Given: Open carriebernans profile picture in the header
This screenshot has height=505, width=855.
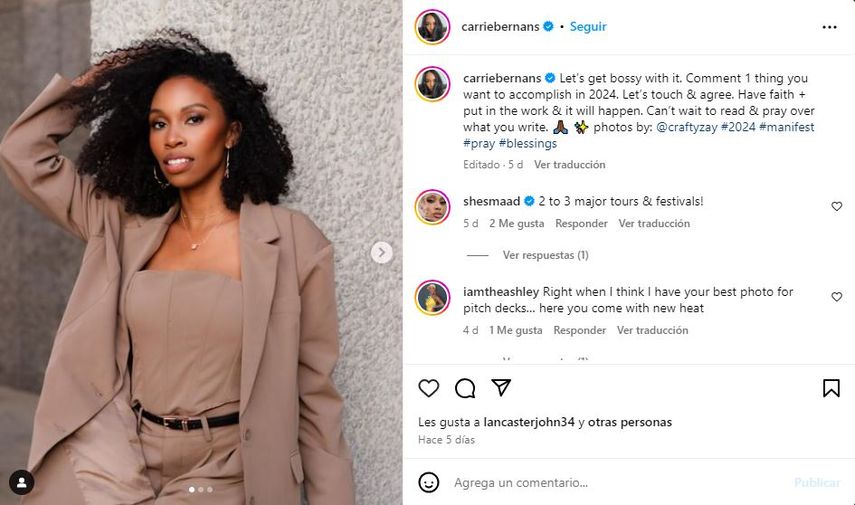Looking at the screenshot, I should pos(432,27).
